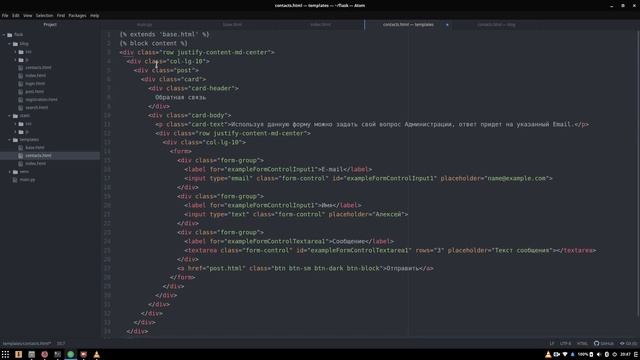
Task: Open the Selection menu
Action: coord(44,16)
